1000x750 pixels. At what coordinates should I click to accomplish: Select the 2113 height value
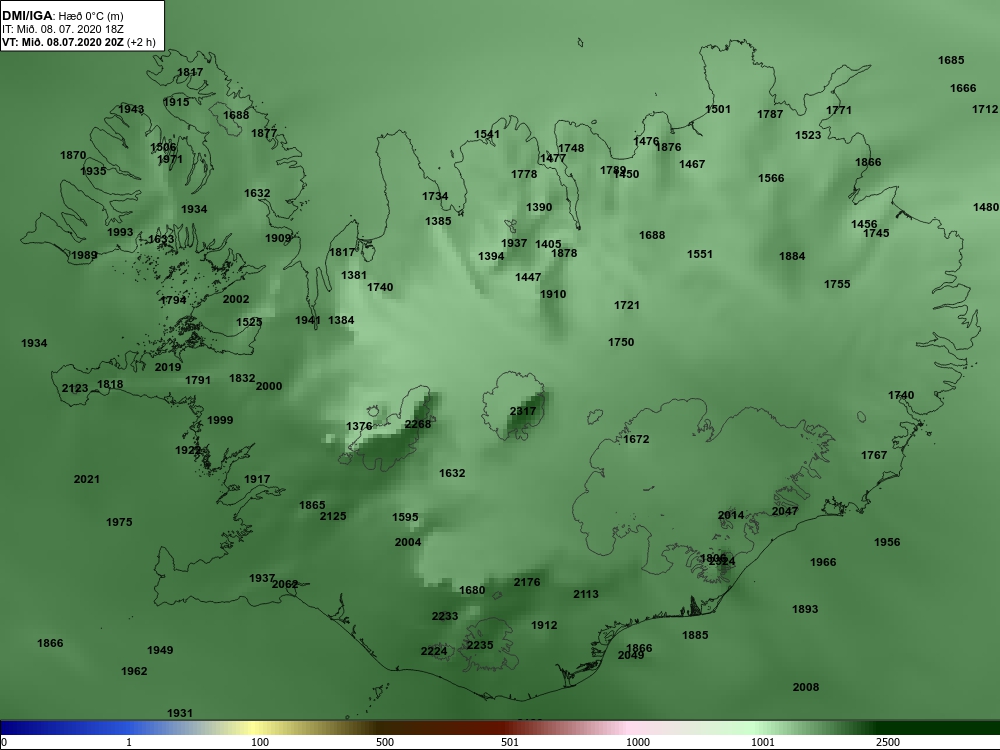click(585, 594)
